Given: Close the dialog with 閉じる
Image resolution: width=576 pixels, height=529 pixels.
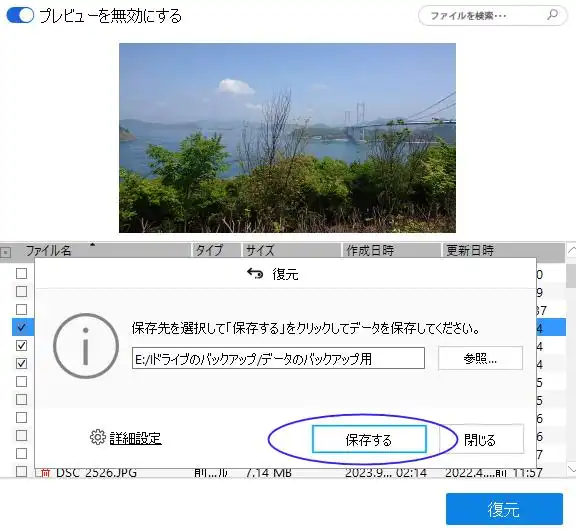Looking at the screenshot, I should pos(482,439).
